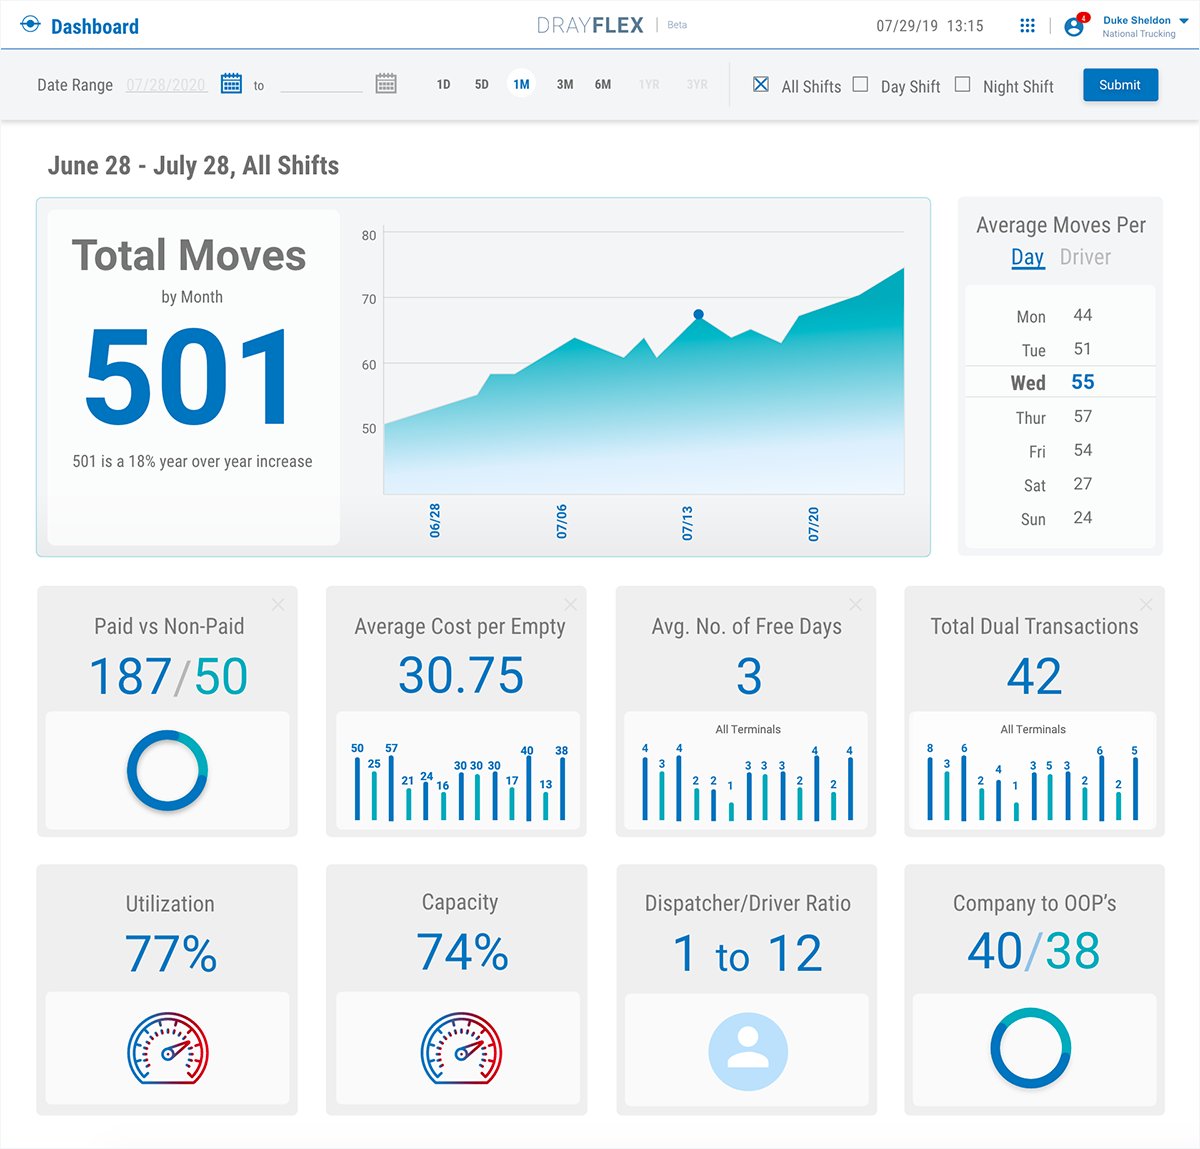Select the Fri 54 row
The width and height of the screenshot is (1200, 1149).
point(1060,450)
